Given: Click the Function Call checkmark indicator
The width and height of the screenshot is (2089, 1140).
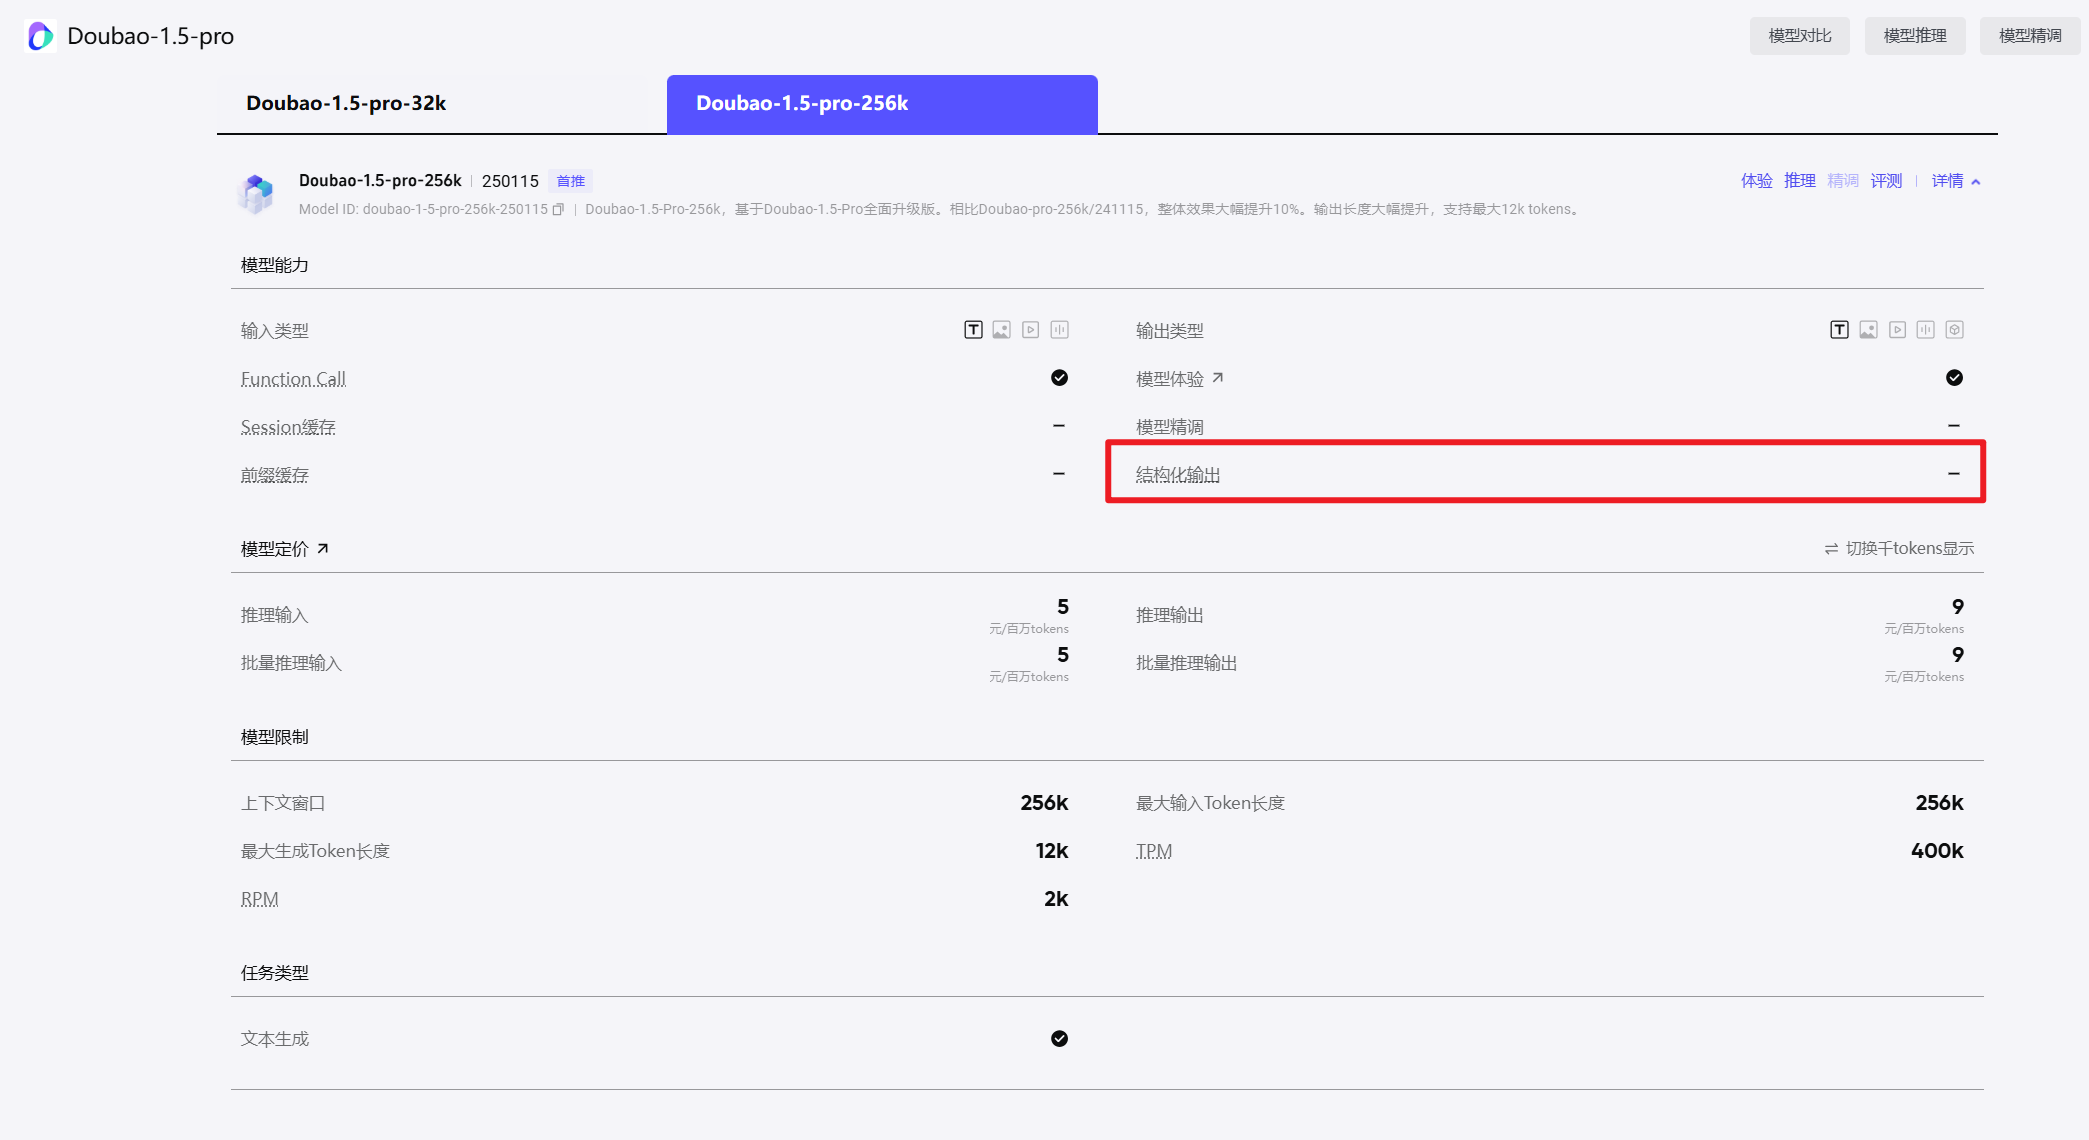Looking at the screenshot, I should pyautogui.click(x=1059, y=378).
